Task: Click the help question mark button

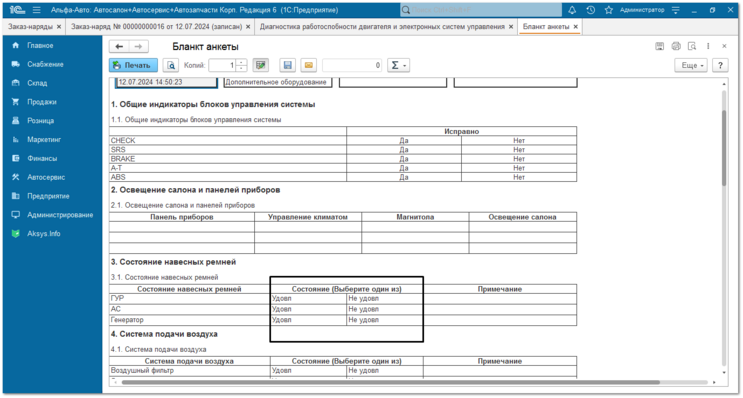Action: click(x=720, y=65)
